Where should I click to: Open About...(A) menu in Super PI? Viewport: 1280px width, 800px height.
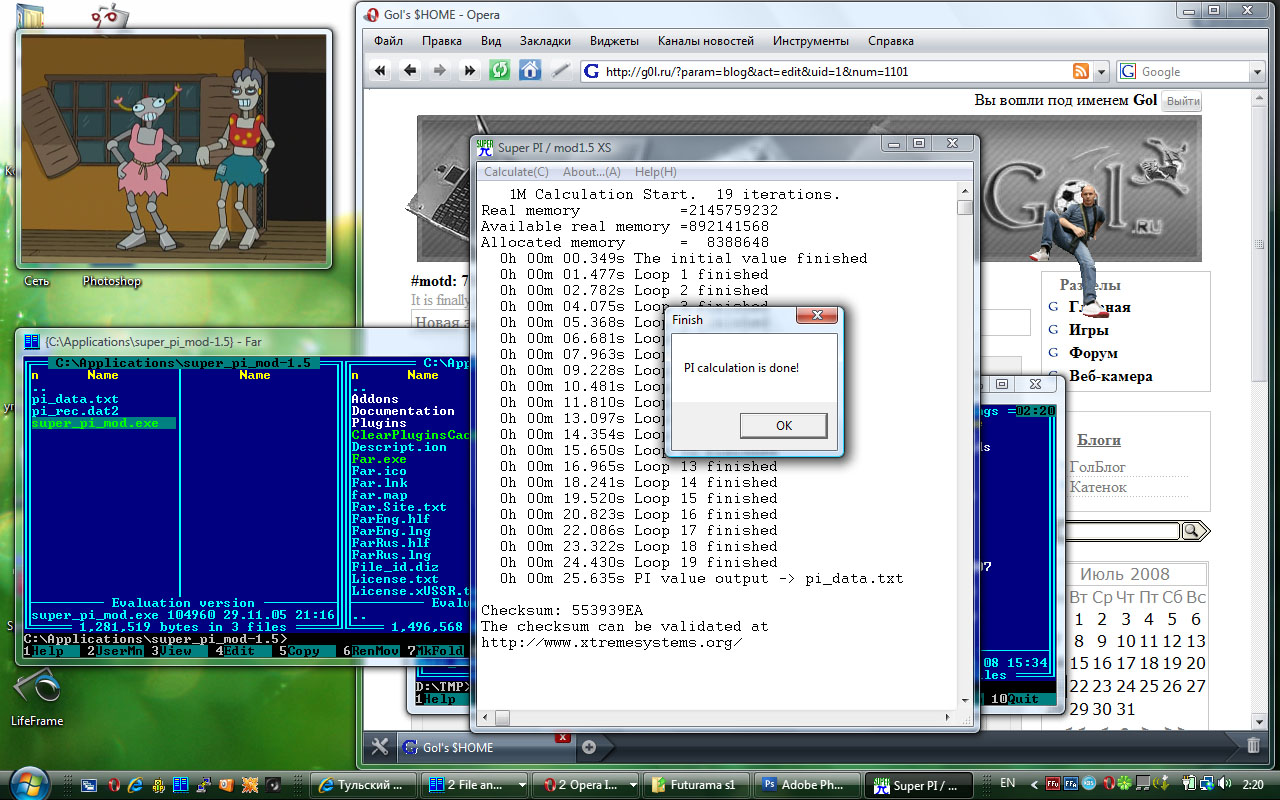pyautogui.click(x=592, y=172)
